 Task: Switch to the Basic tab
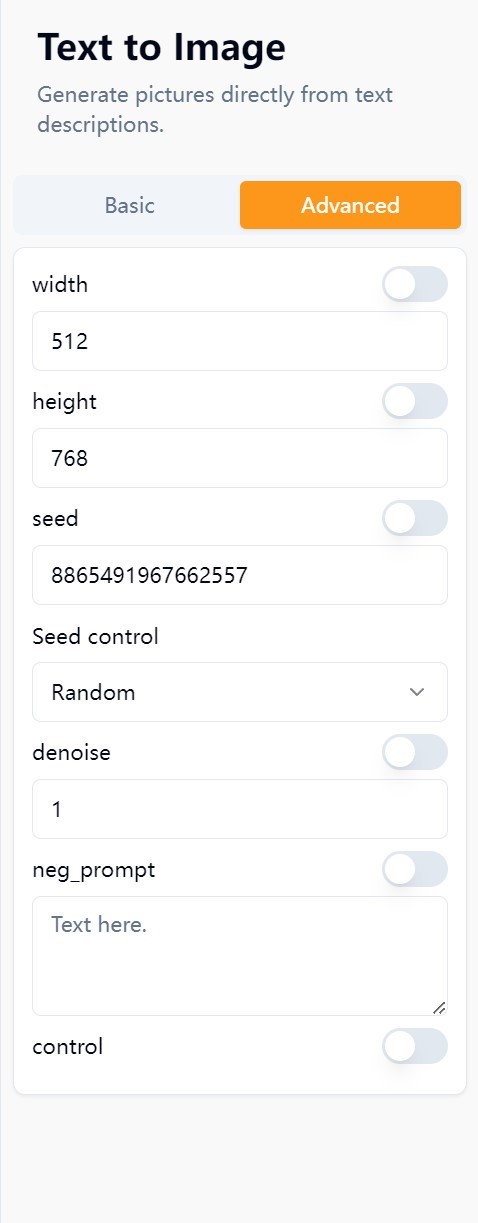point(129,205)
